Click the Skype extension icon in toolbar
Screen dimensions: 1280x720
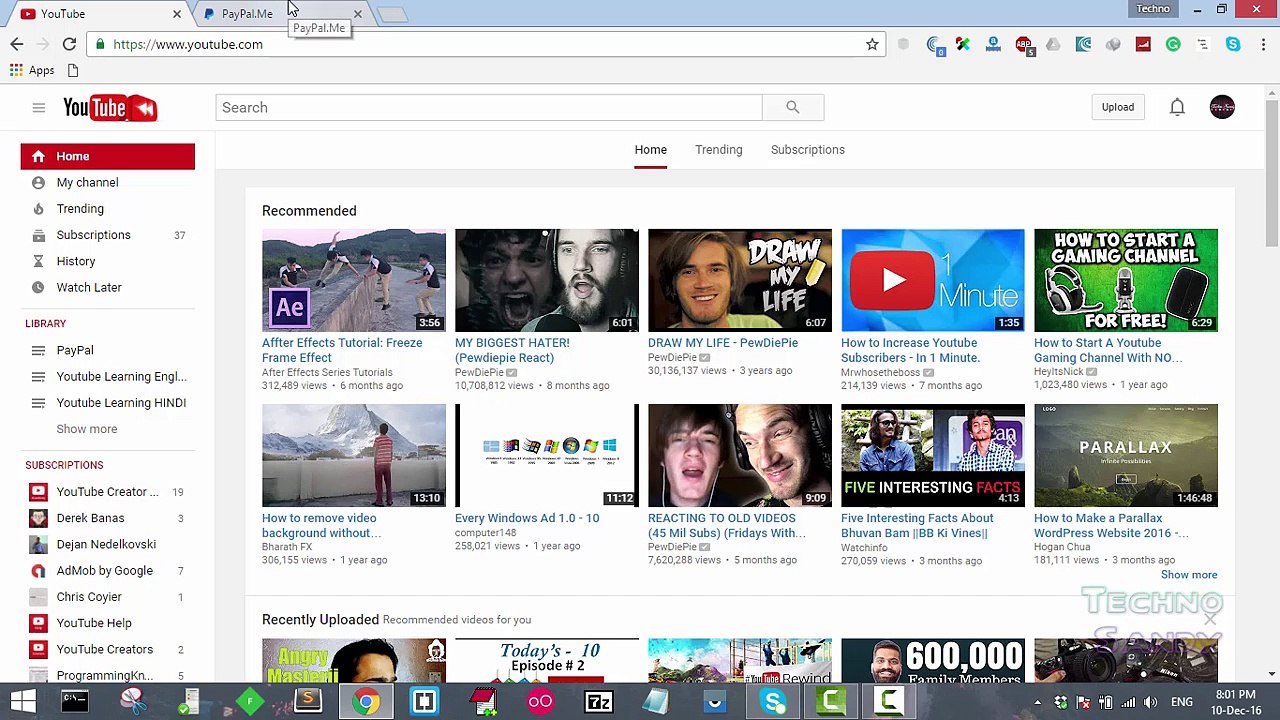point(1233,44)
